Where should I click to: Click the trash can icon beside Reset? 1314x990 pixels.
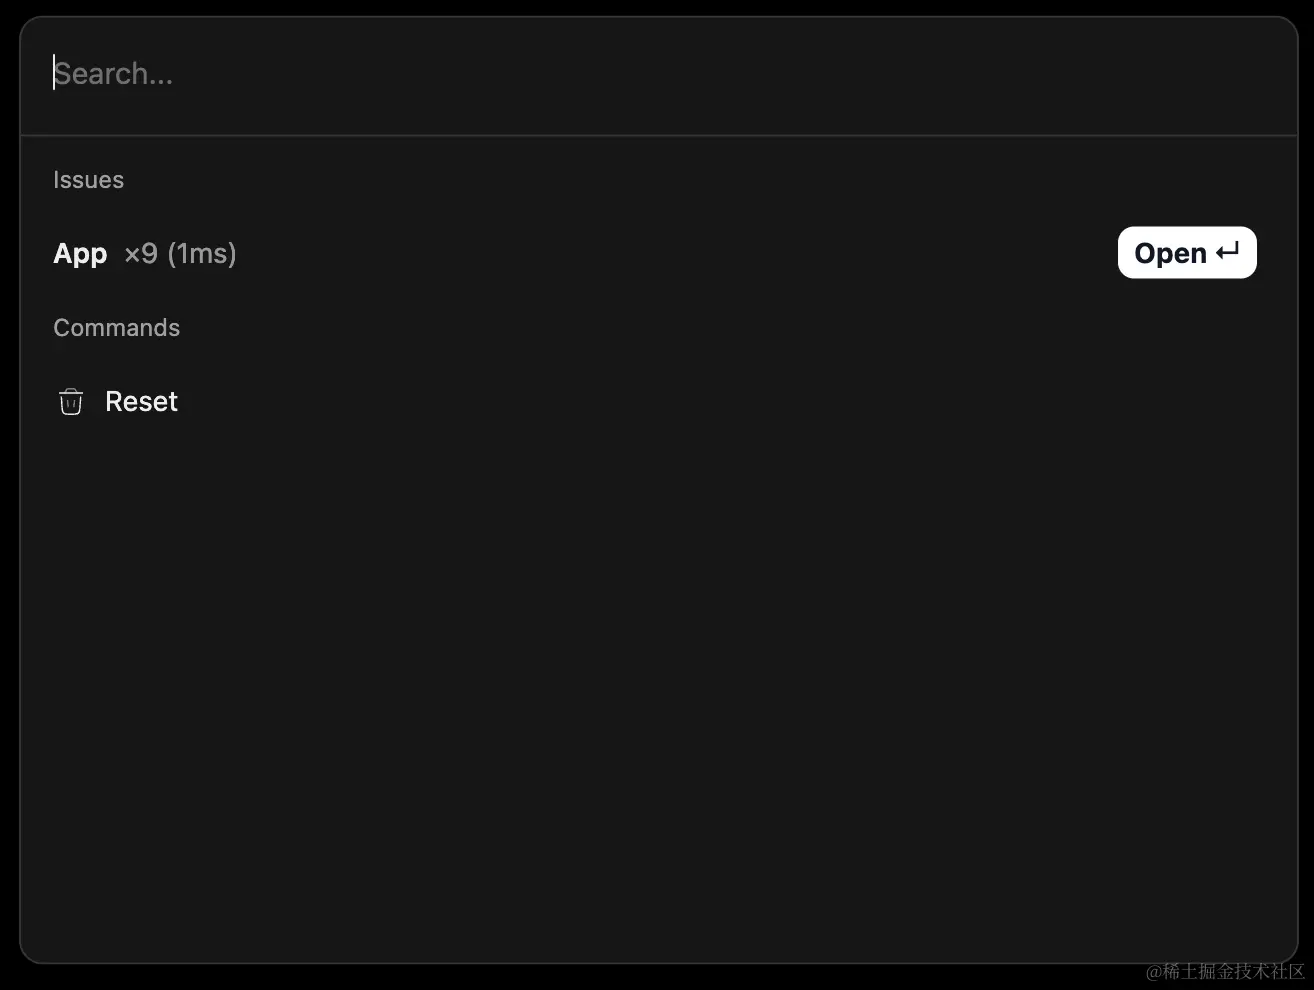coord(70,402)
